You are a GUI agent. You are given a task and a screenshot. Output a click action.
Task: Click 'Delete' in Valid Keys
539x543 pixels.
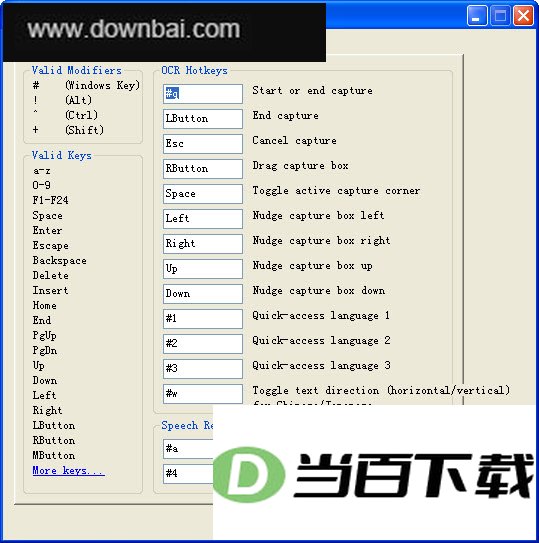(x=51, y=275)
